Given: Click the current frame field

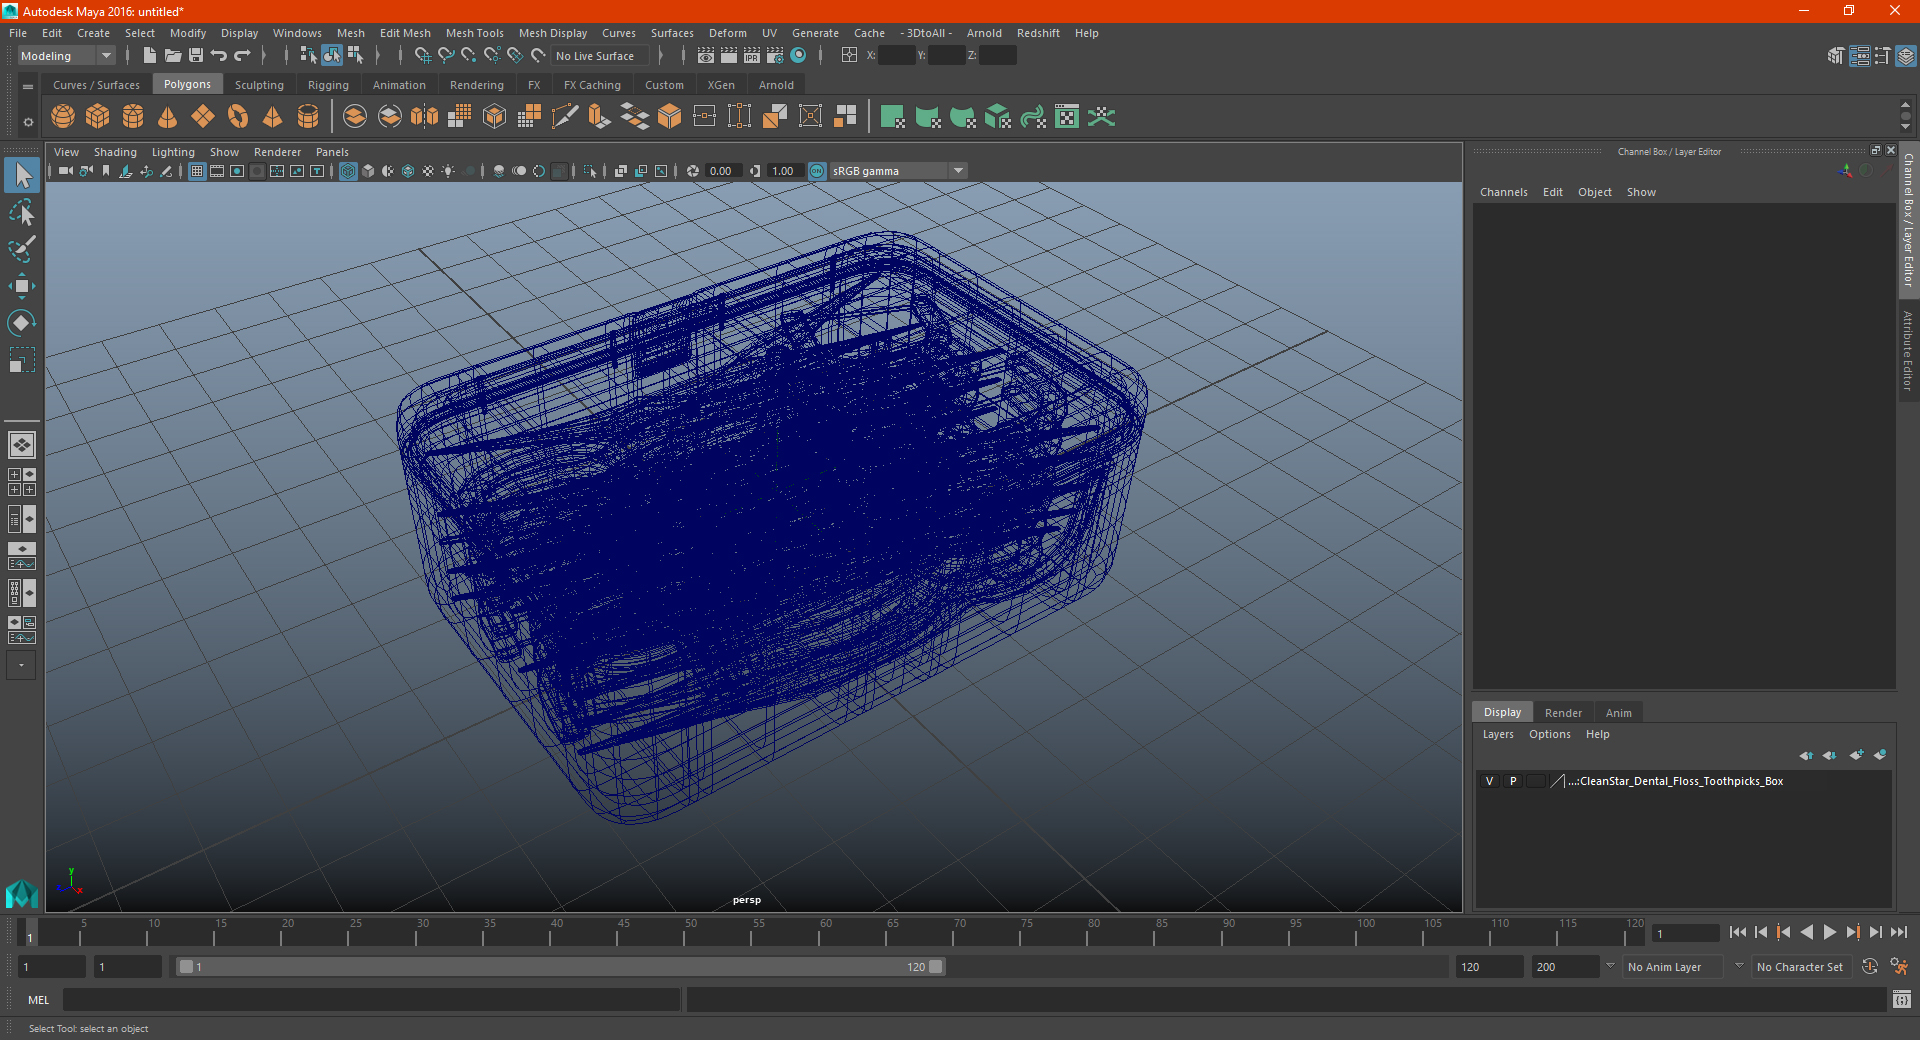Looking at the screenshot, I should pyautogui.click(x=1686, y=933).
